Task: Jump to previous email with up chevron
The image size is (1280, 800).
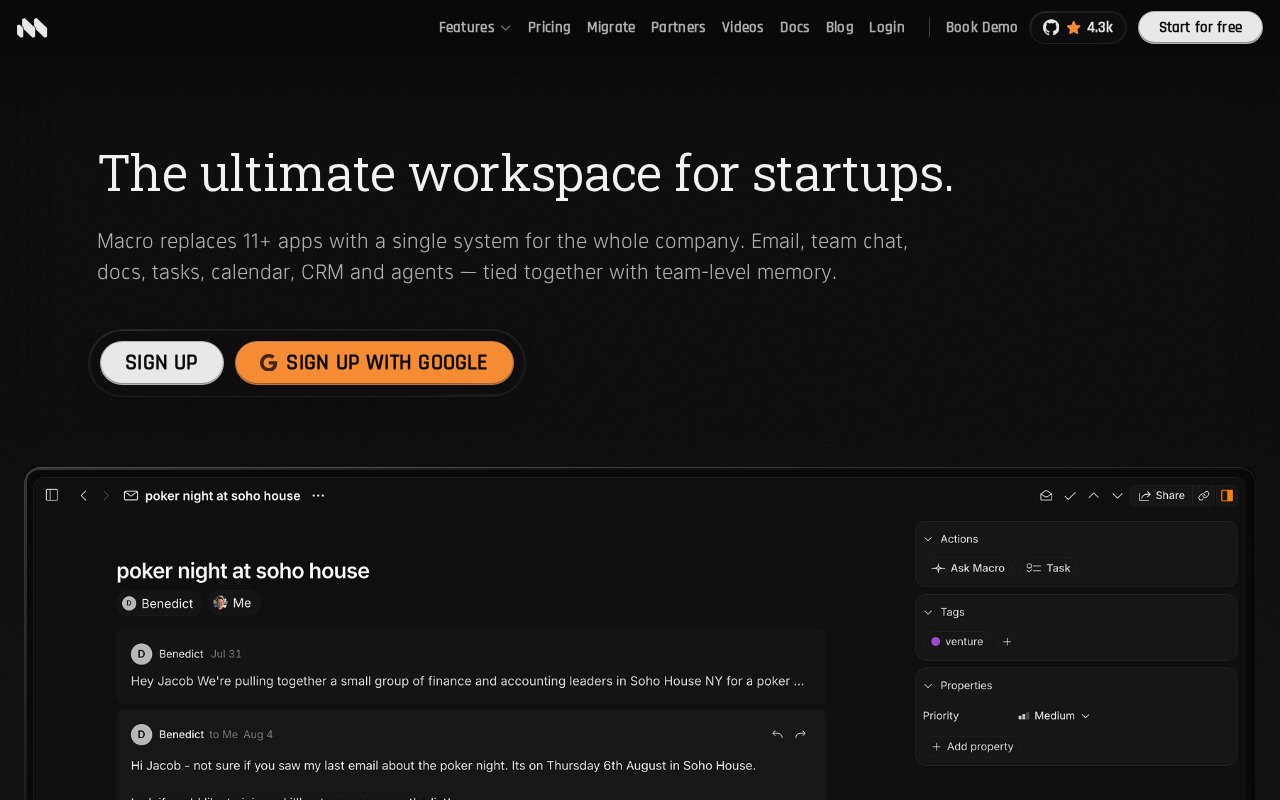Action: pos(1093,495)
